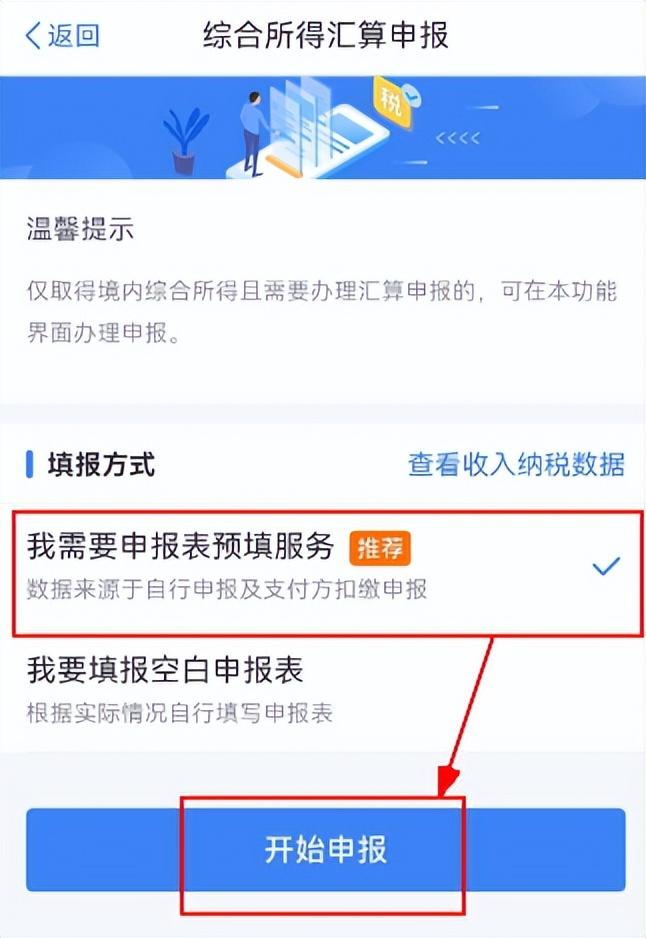
Task: Tap the "返回" back label
Action: [x=74, y=36]
